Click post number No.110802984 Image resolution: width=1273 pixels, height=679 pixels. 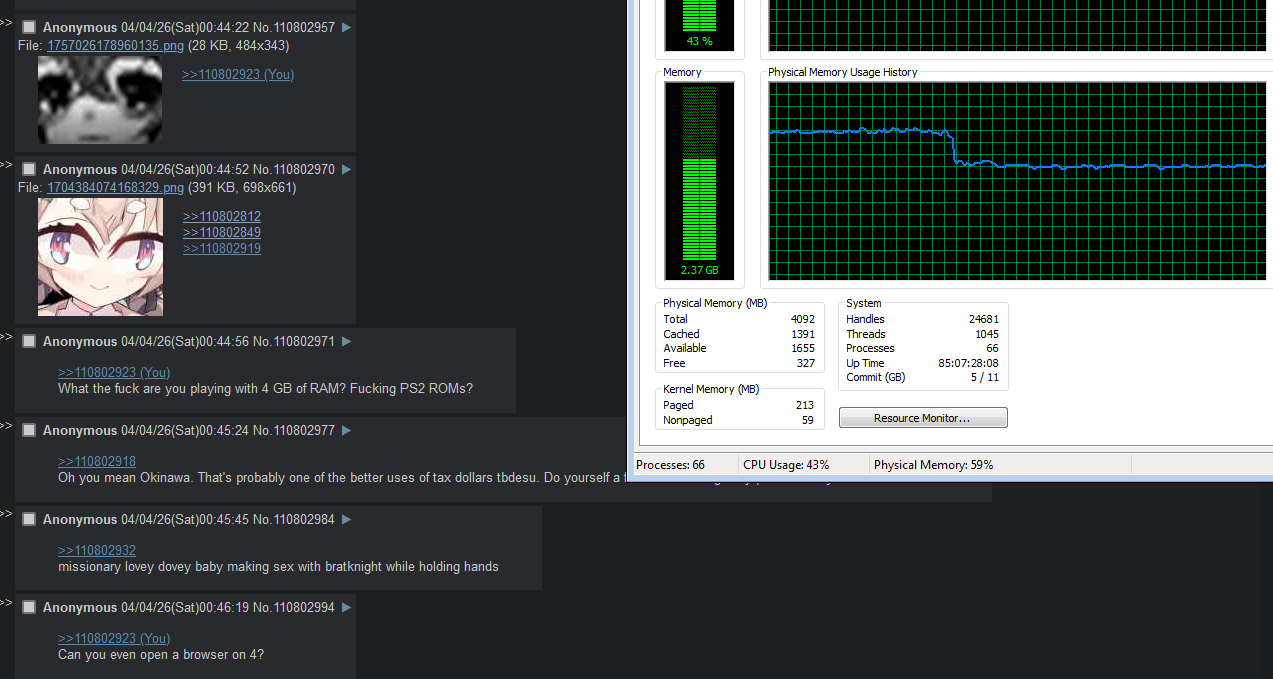(294, 519)
